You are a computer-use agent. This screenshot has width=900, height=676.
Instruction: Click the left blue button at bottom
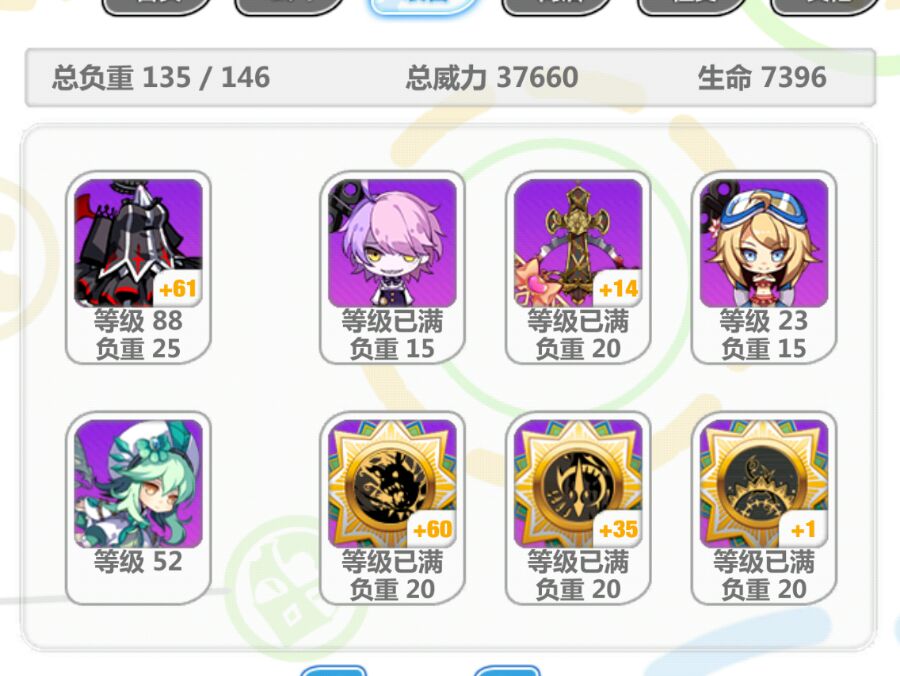click(x=333, y=671)
